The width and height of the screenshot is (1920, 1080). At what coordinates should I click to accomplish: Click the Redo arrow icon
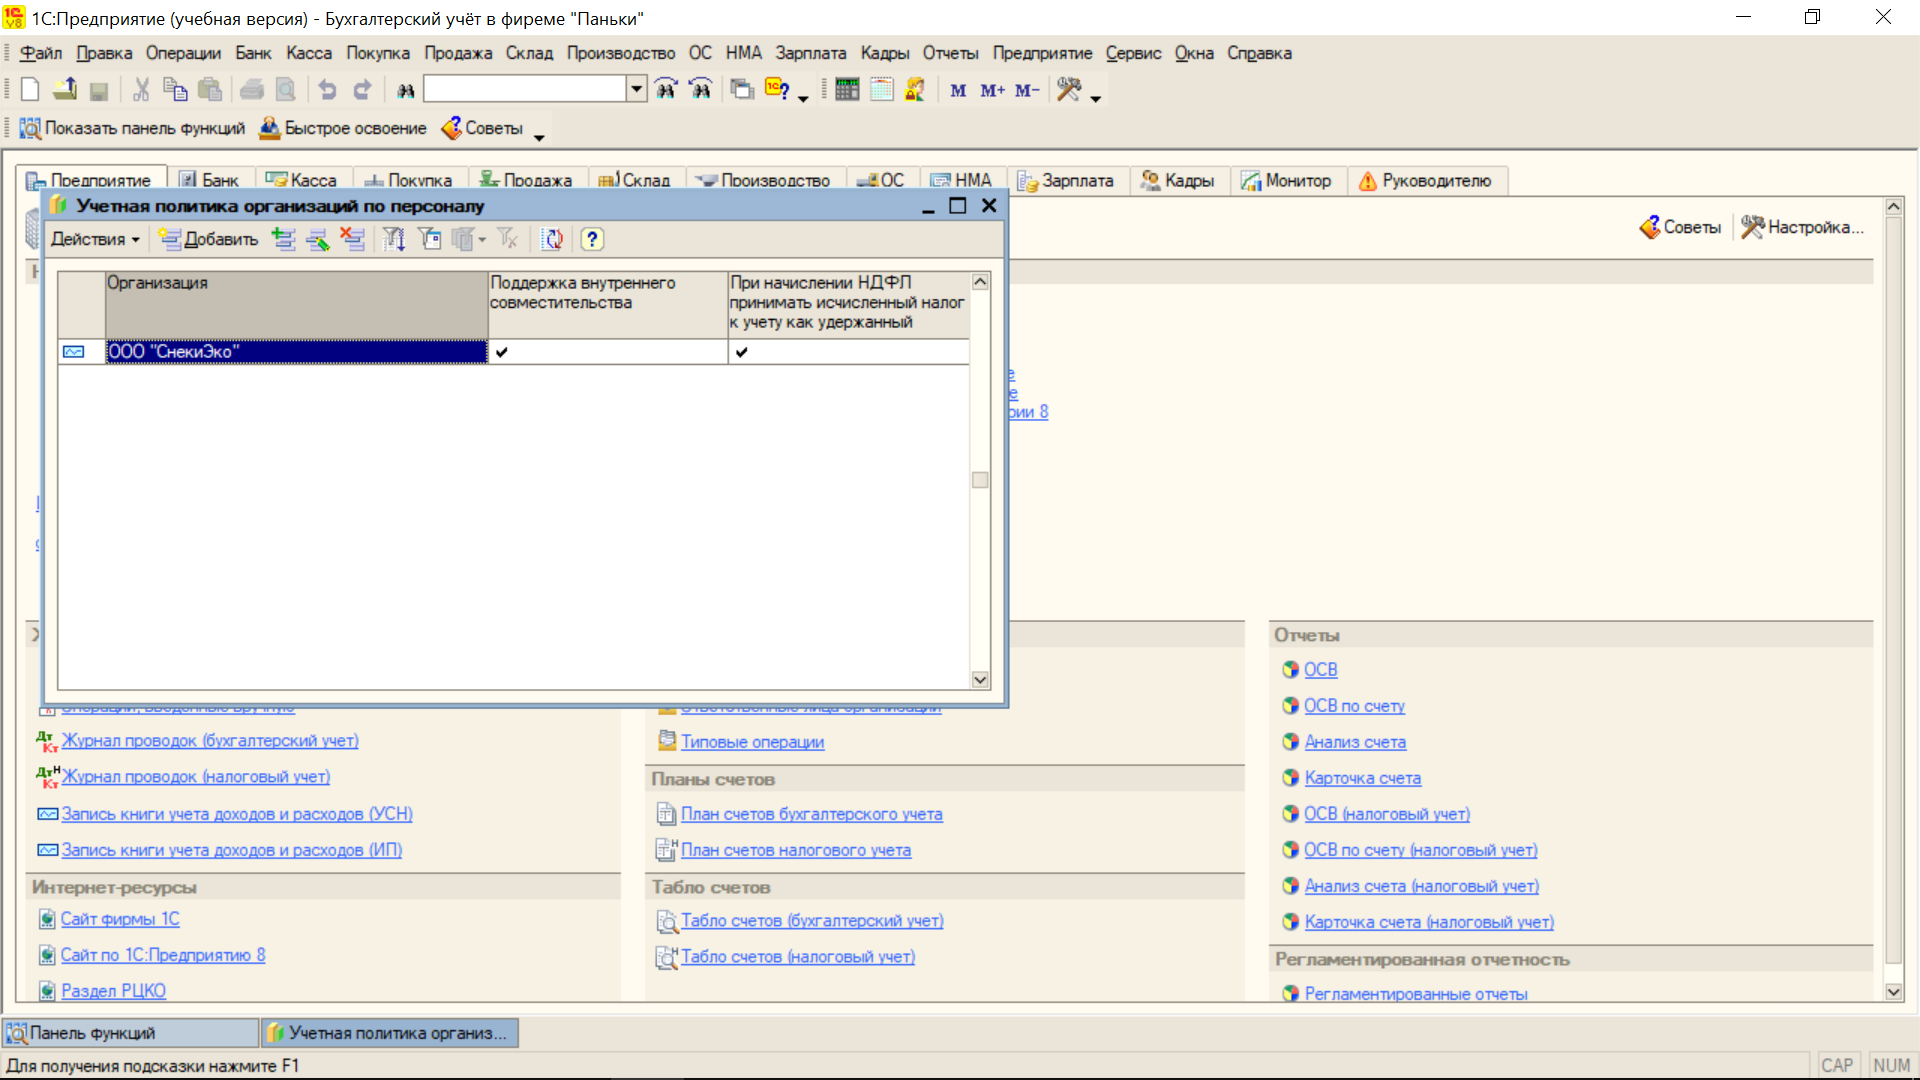point(362,90)
